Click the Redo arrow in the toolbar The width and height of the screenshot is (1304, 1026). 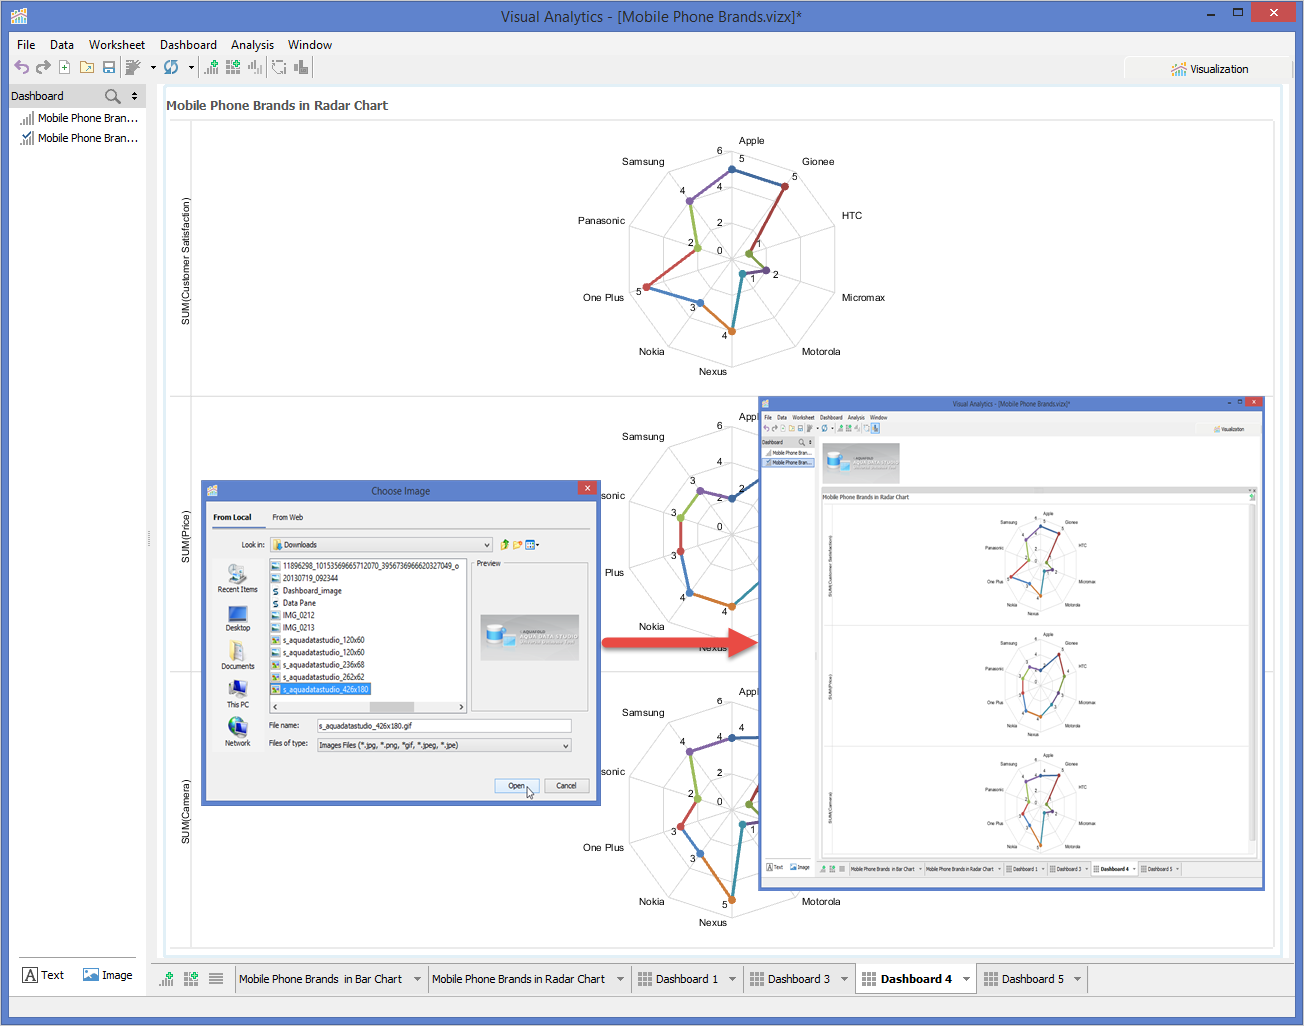click(x=43, y=67)
